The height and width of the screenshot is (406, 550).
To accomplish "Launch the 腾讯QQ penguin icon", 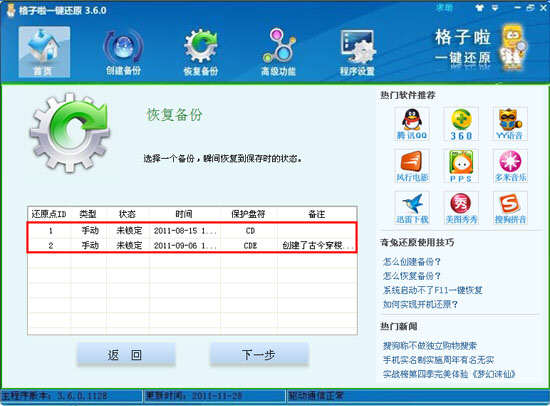I will click(412, 124).
